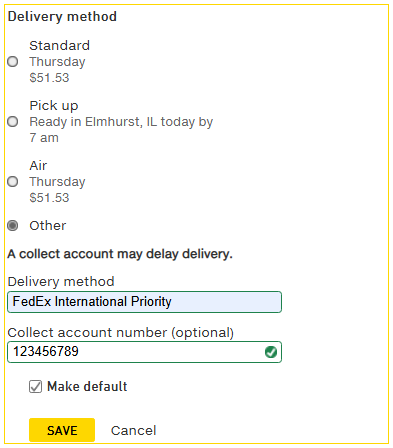Select the Other delivery radio button
This screenshot has width=393, height=448.
point(13,226)
